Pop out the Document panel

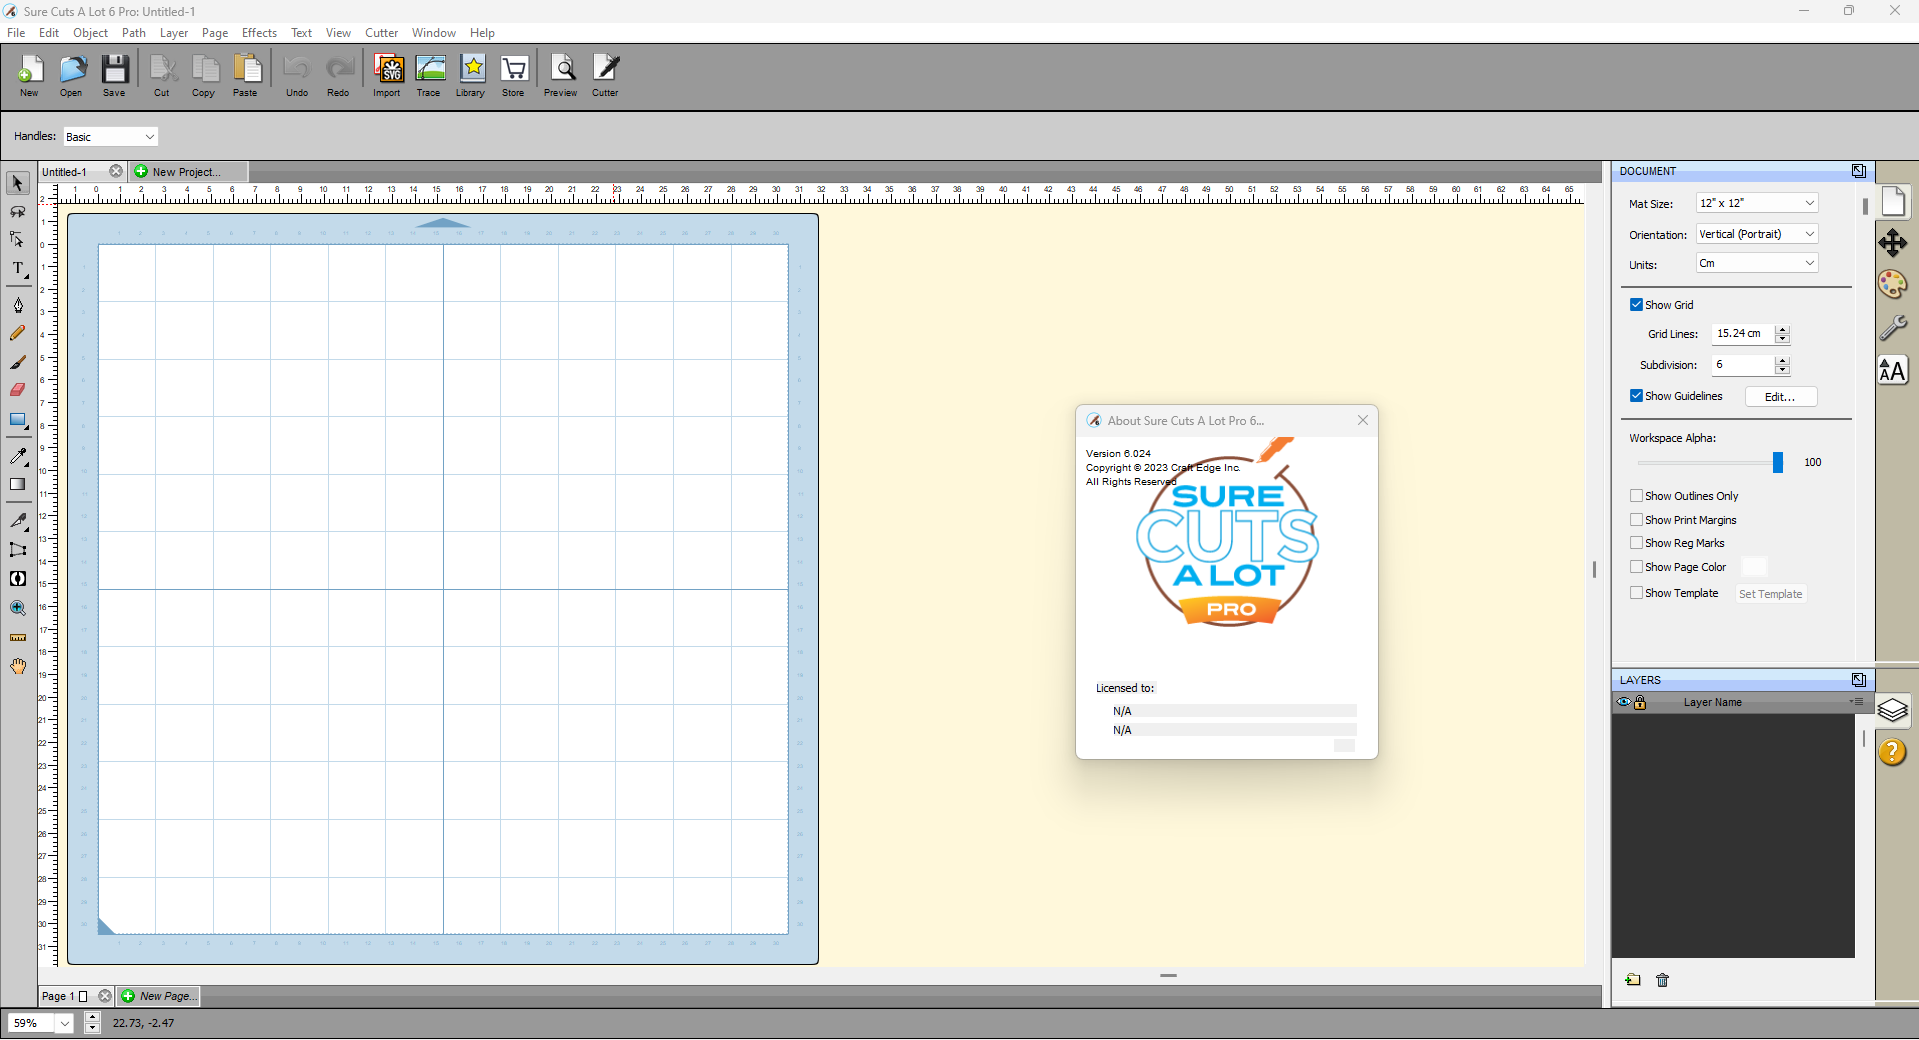coord(1858,171)
